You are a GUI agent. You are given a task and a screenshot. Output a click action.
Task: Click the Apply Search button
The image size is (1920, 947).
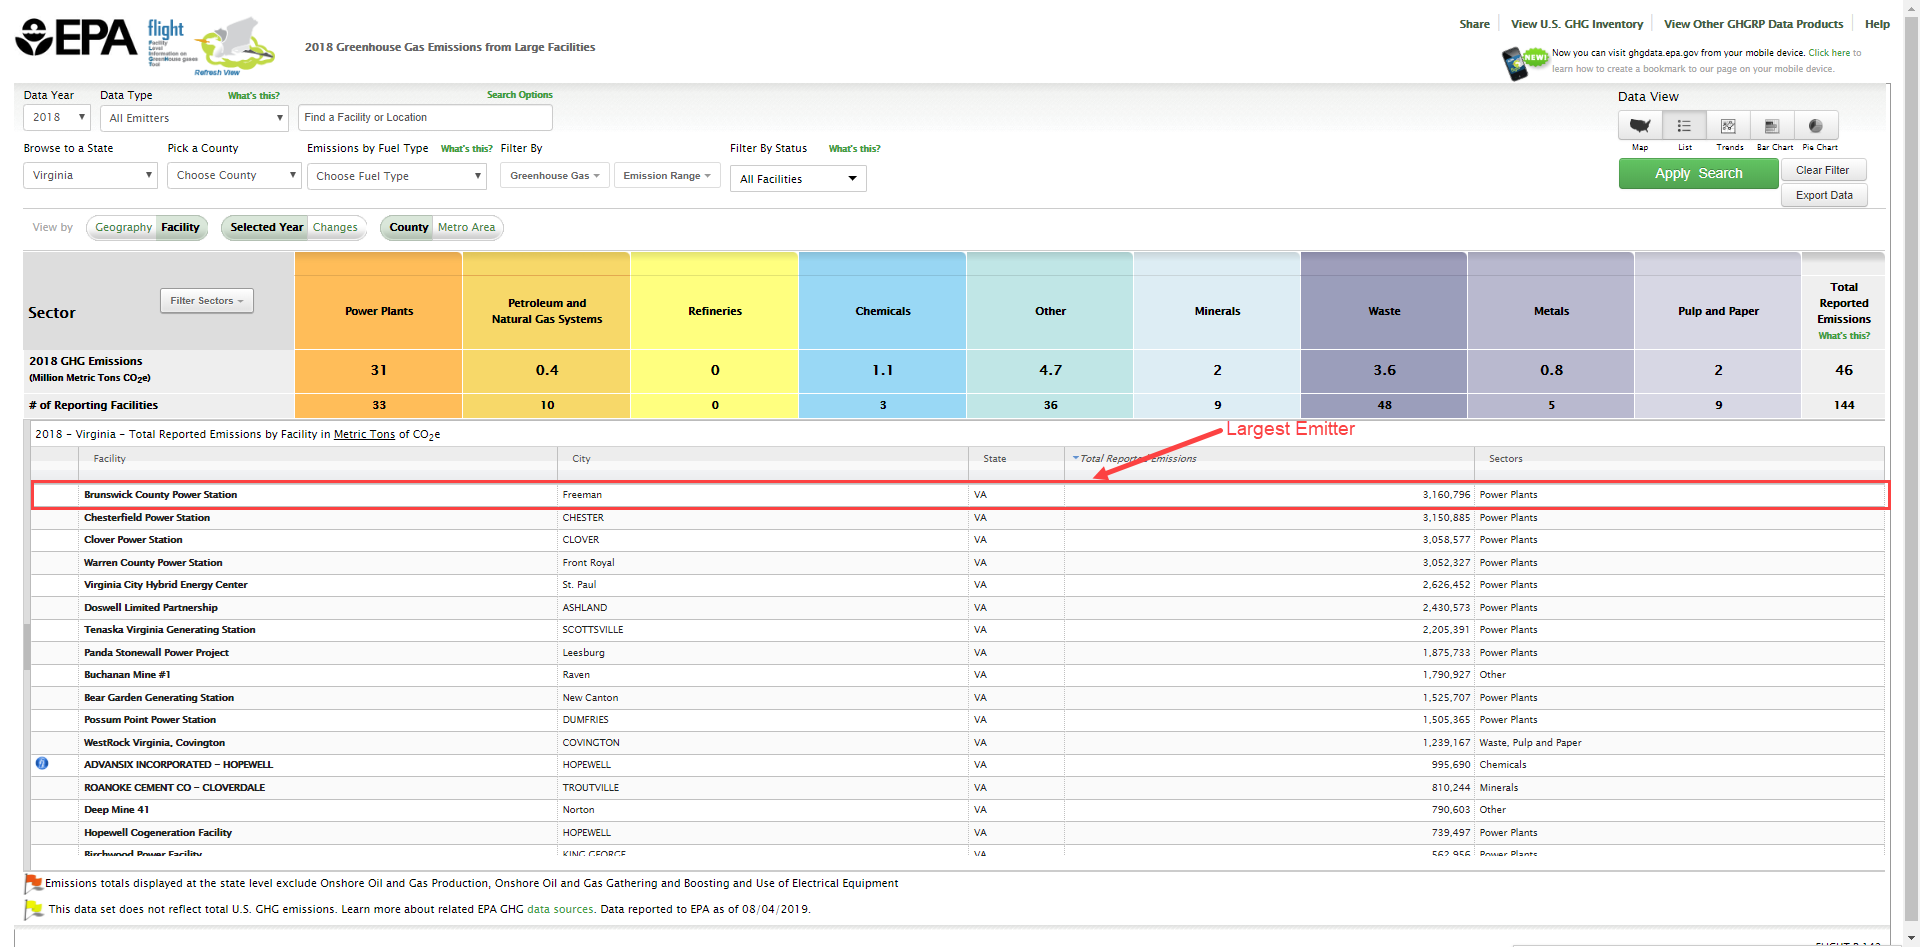point(1698,174)
